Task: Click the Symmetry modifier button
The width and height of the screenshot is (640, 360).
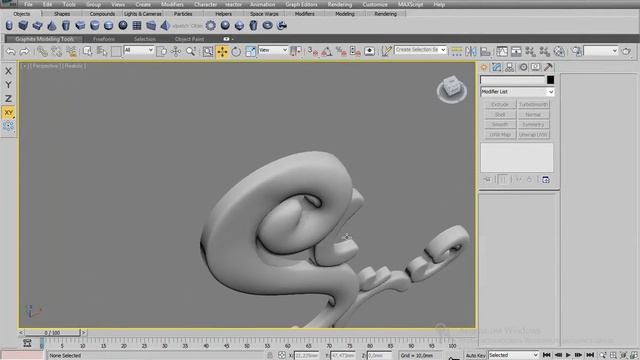Action: pyautogui.click(x=533, y=124)
